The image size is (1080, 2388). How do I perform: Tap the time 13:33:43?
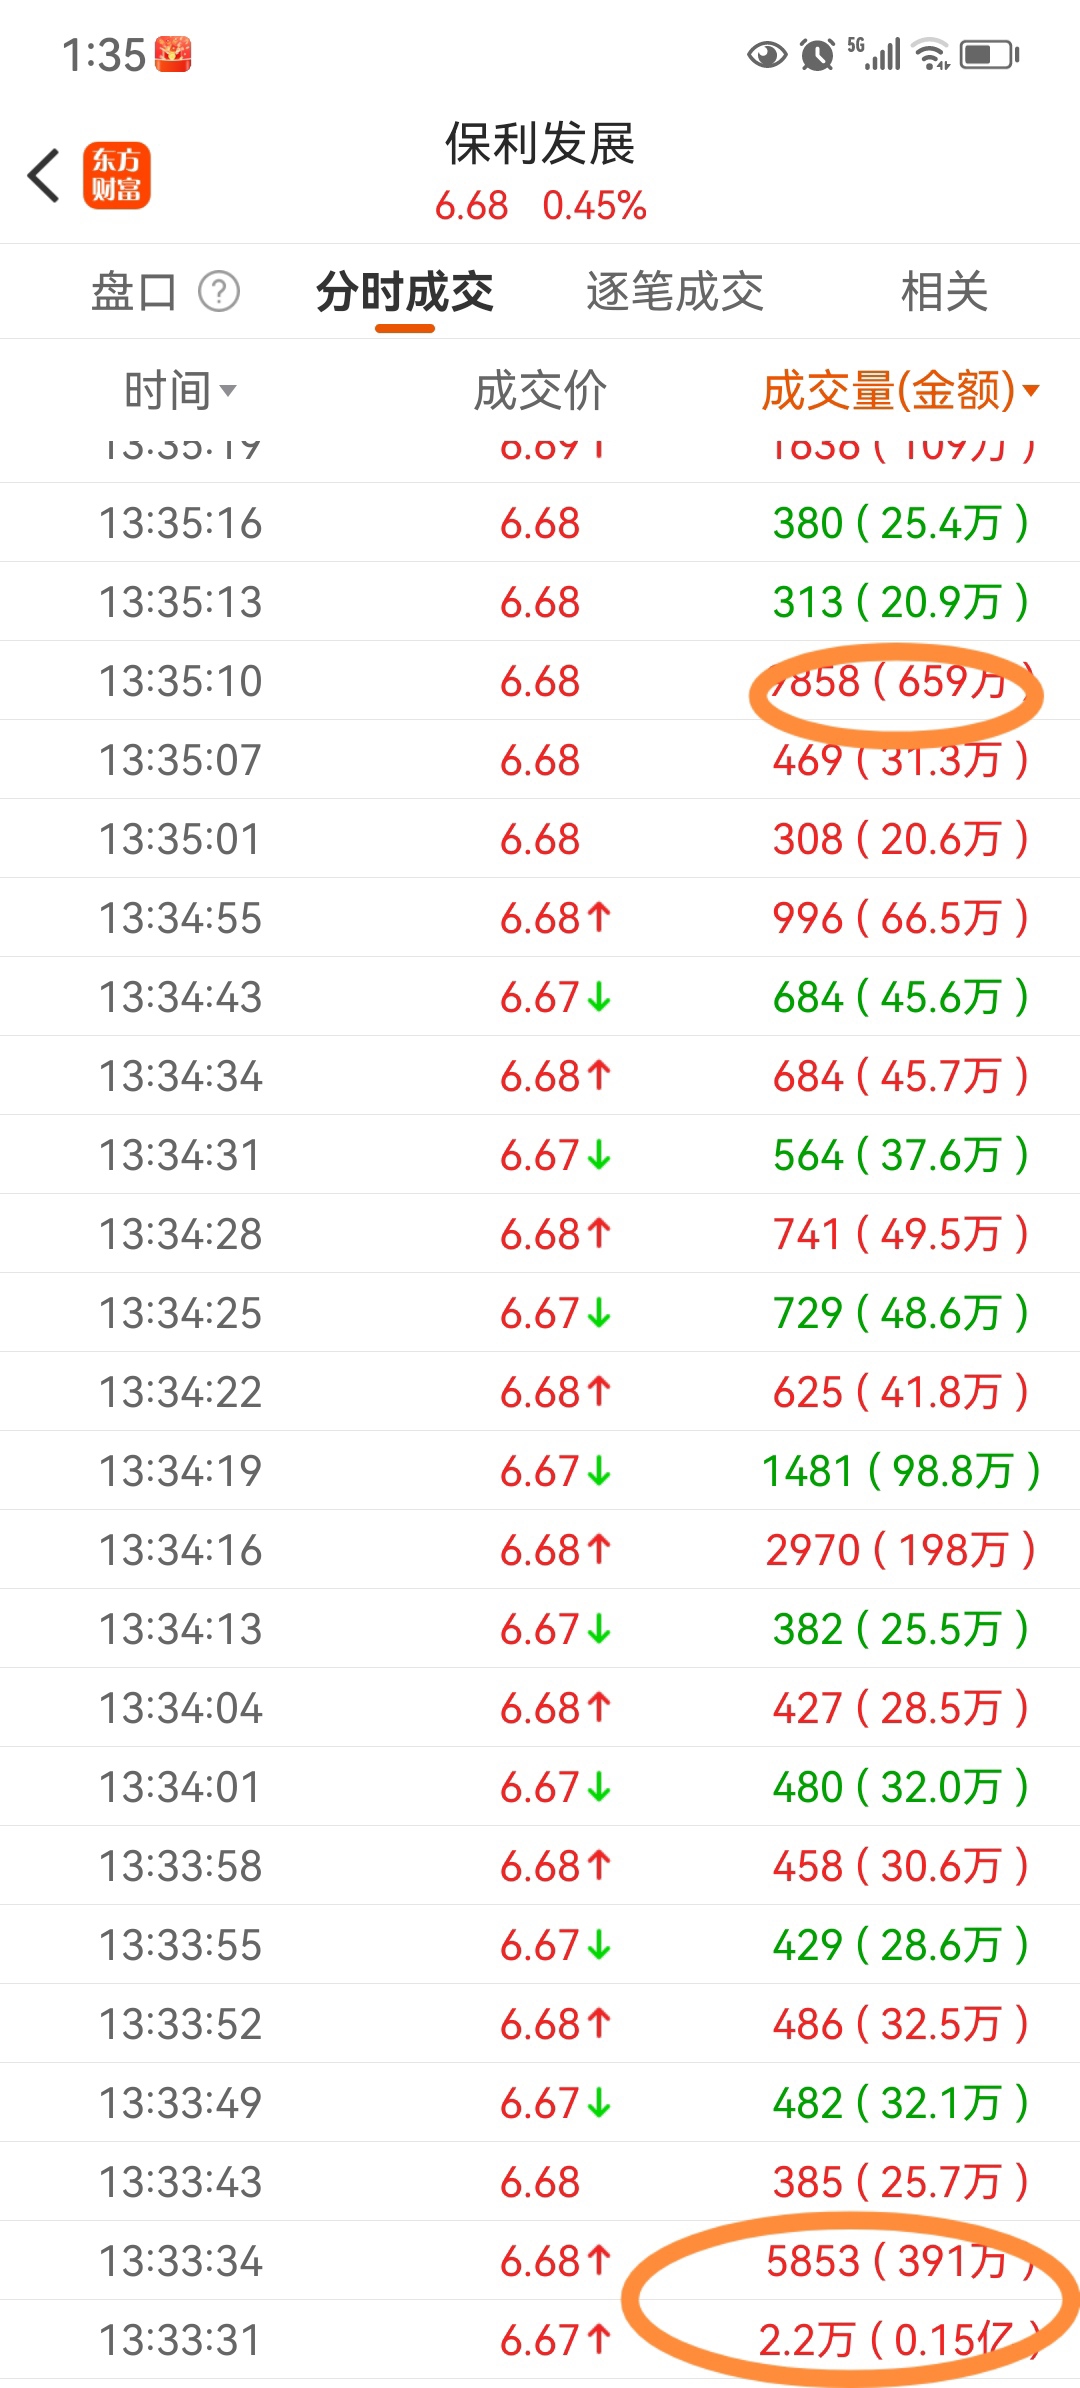pyautogui.click(x=180, y=2182)
